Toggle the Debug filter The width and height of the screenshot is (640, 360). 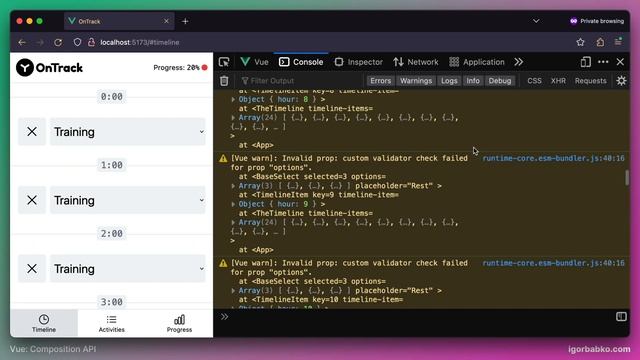500,81
